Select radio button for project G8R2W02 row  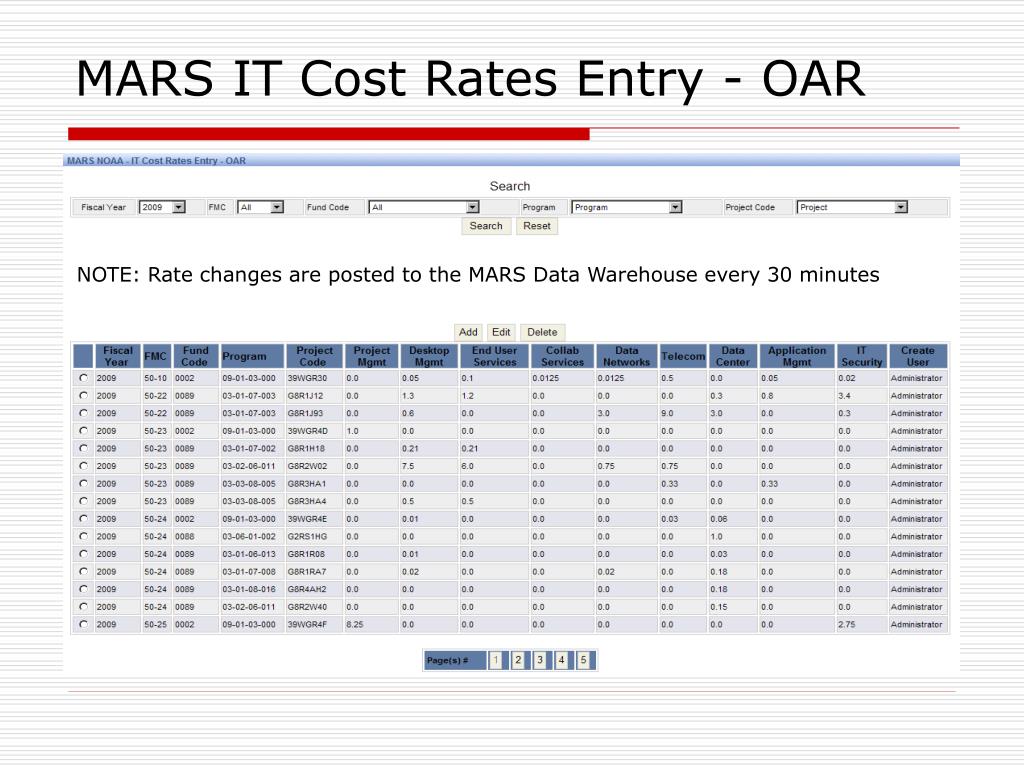point(84,466)
